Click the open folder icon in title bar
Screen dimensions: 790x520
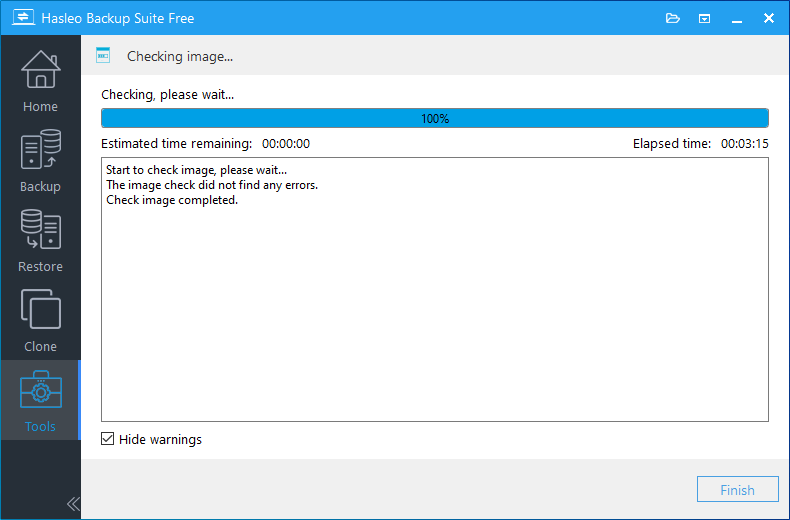point(672,18)
